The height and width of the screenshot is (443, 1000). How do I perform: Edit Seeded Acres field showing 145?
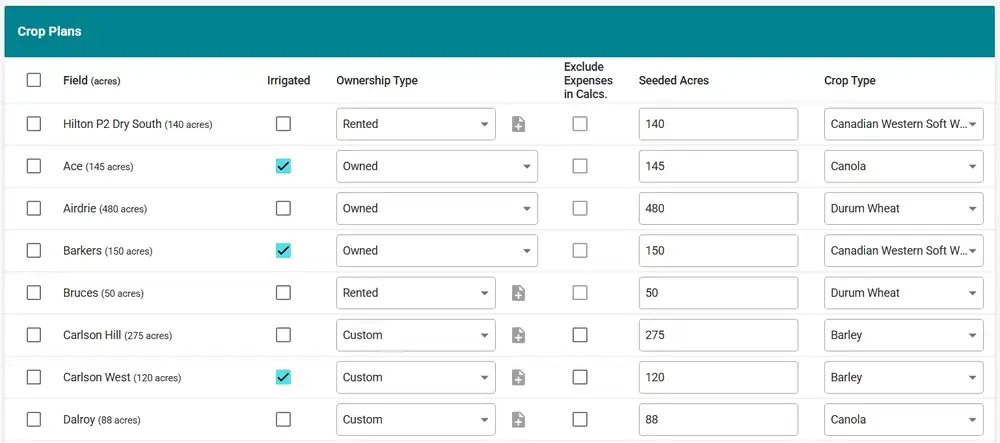718,166
